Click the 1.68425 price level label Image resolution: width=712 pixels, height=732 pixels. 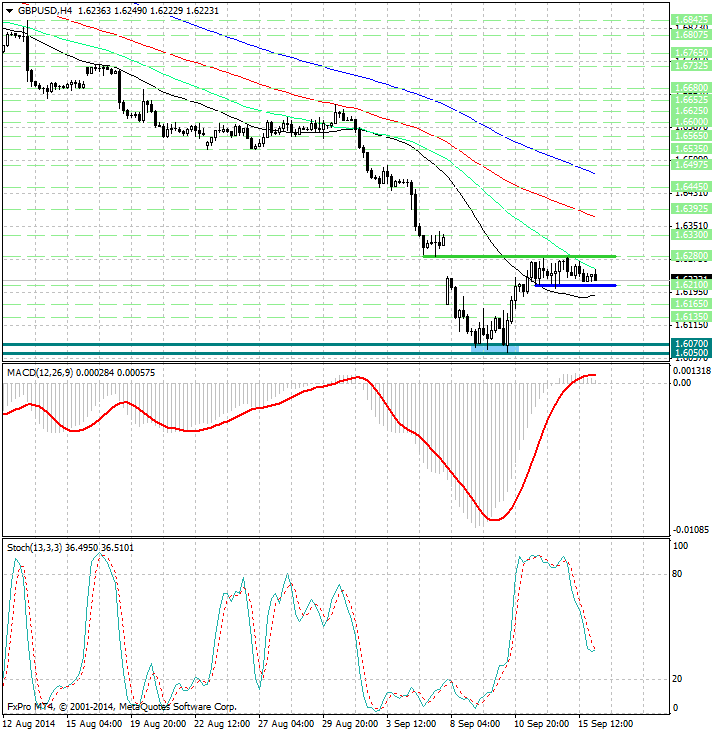tap(691, 20)
